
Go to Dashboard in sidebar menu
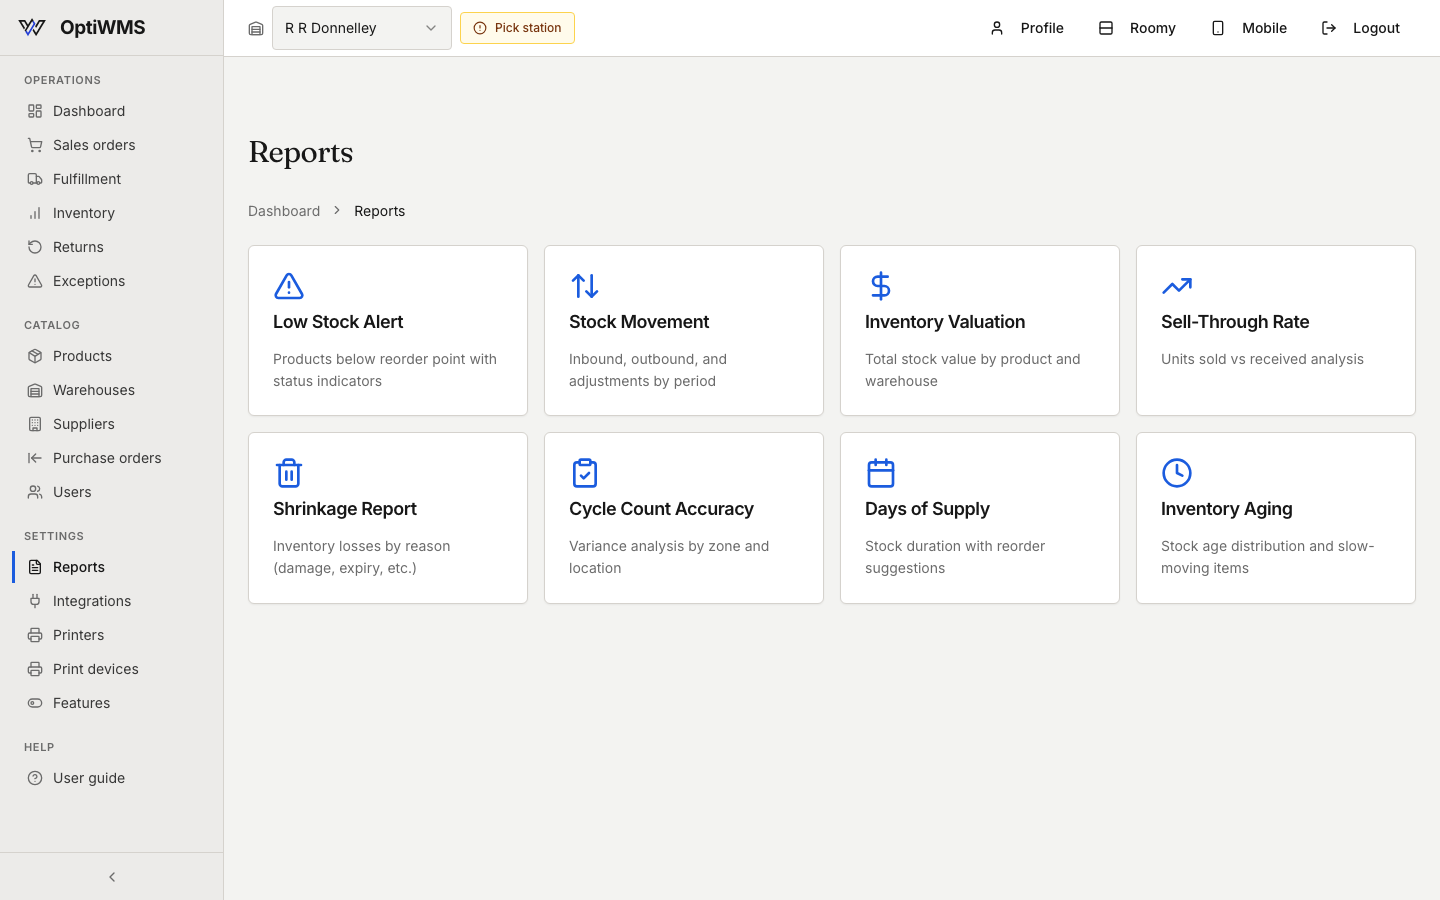(x=112, y=111)
